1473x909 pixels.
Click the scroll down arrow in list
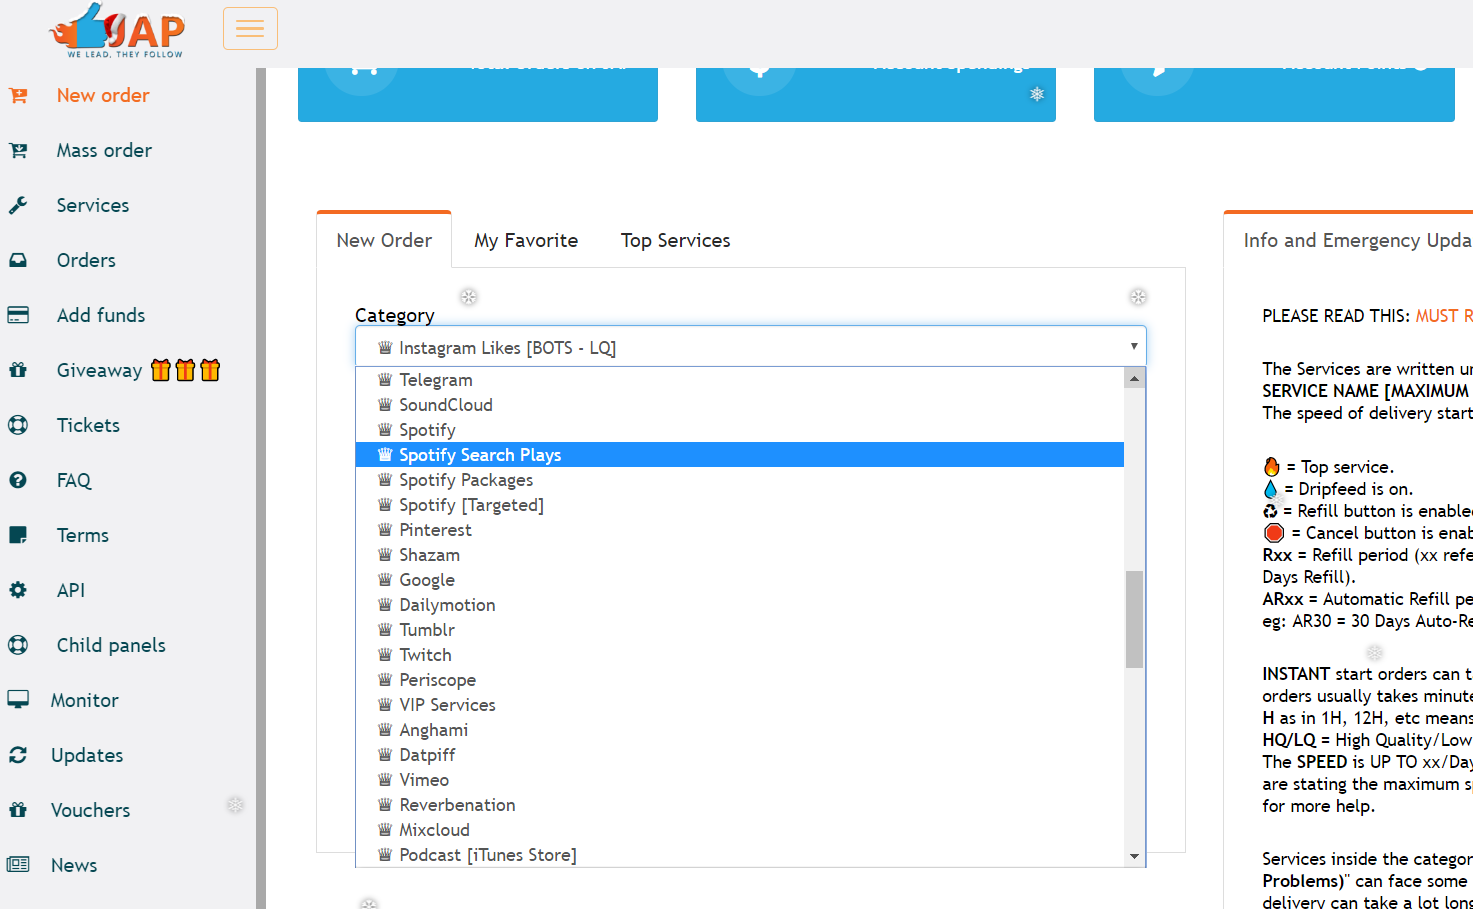[x=1134, y=856]
